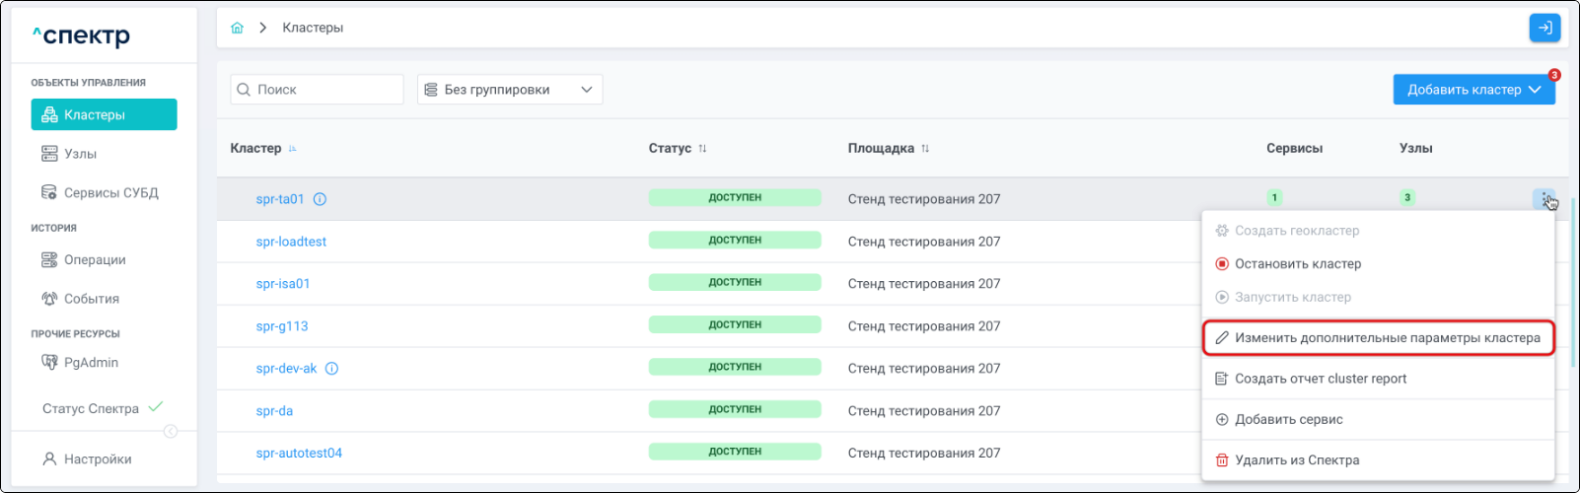Viewport: 1580px width, 493px height.
Task: Sort table by Площадка column
Action: point(925,148)
